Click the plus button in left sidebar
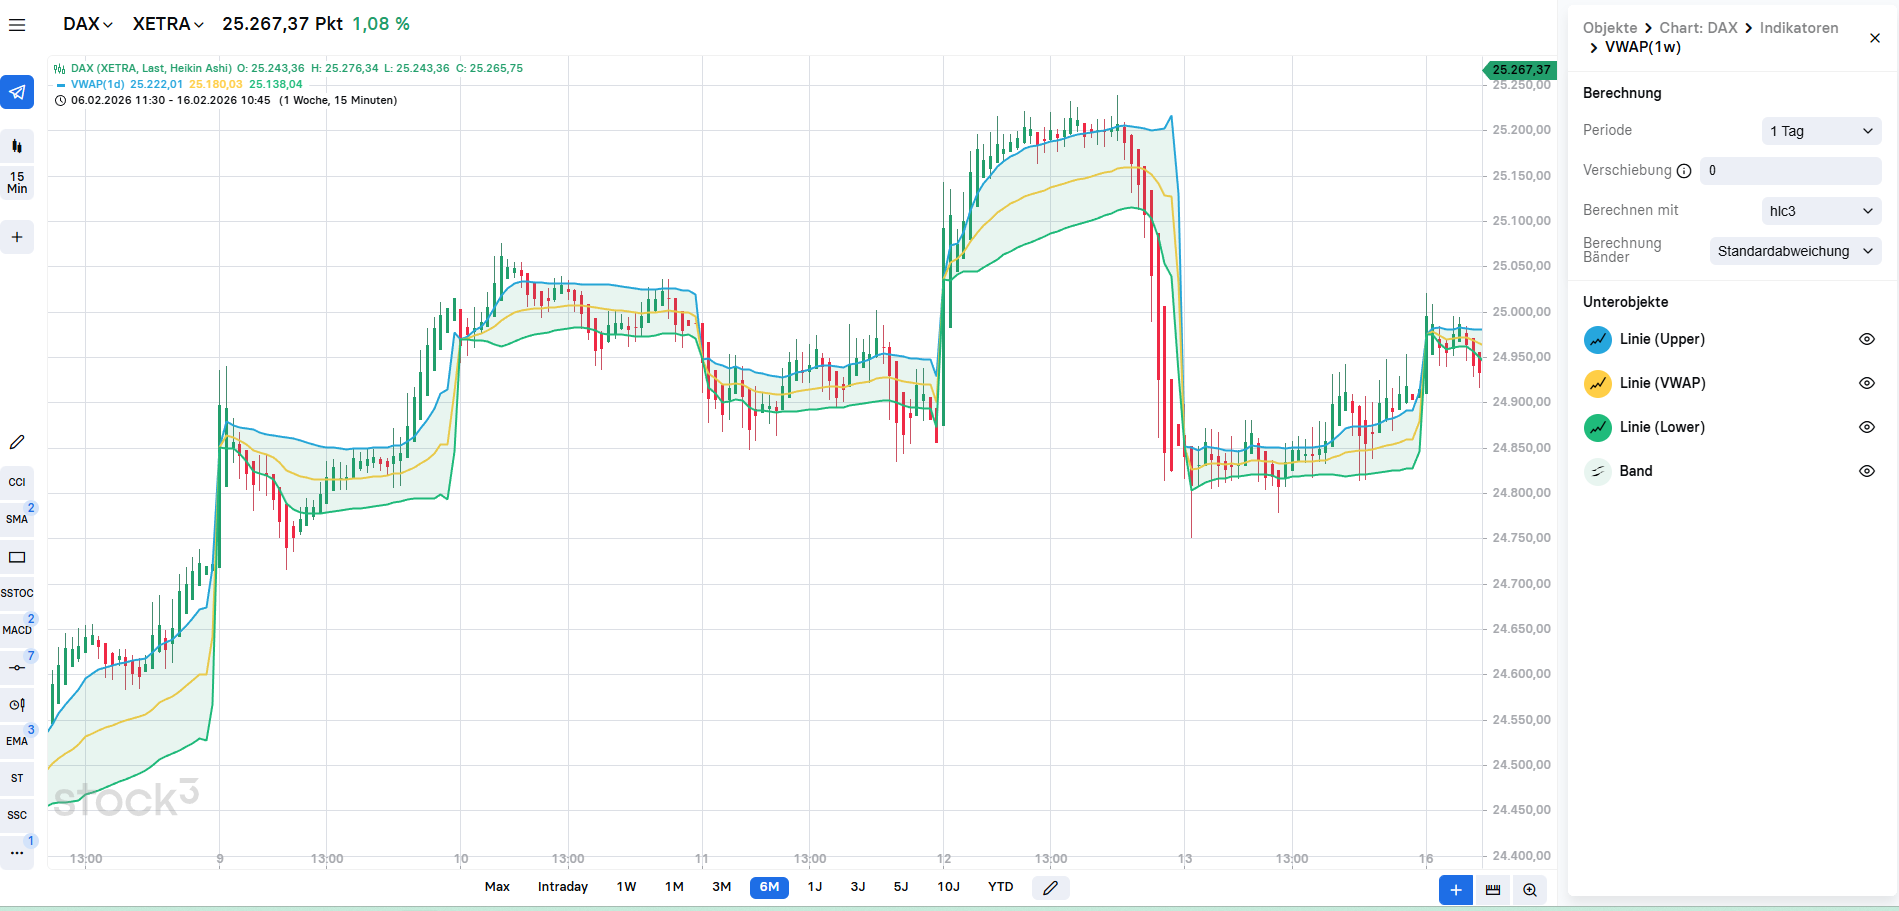The height and width of the screenshot is (911, 1899). pyautogui.click(x=17, y=237)
